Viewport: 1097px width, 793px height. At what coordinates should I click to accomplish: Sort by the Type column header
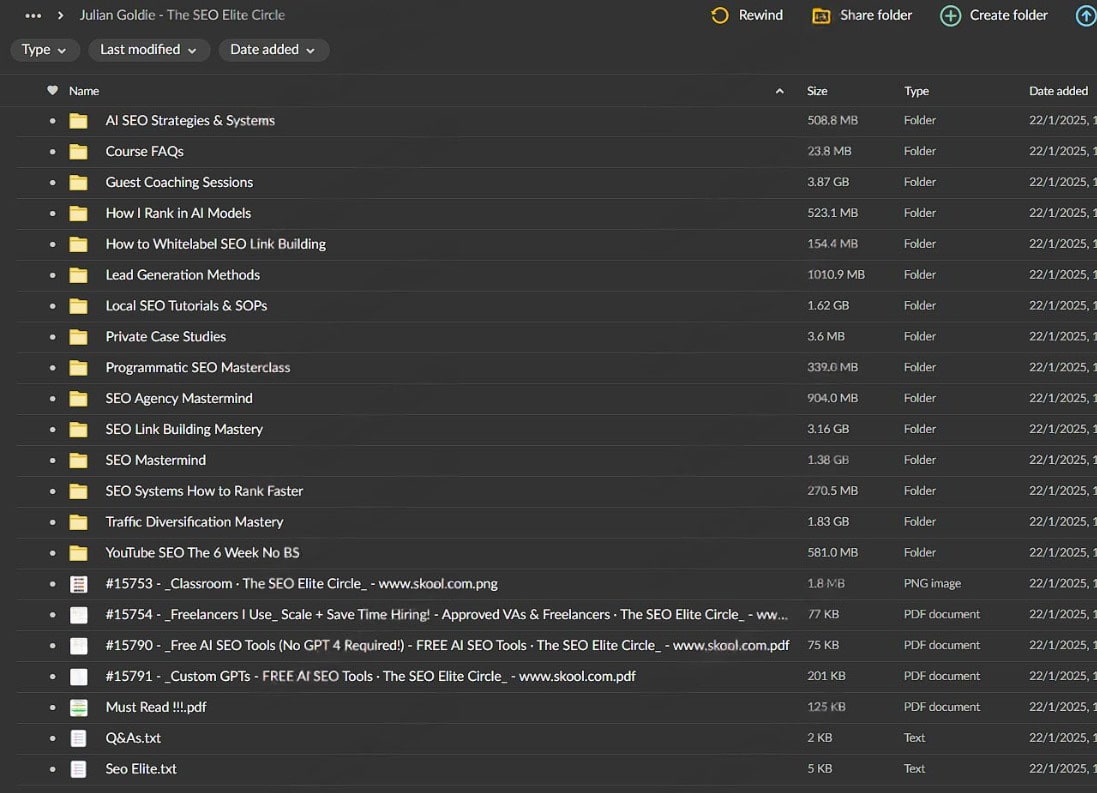916,91
